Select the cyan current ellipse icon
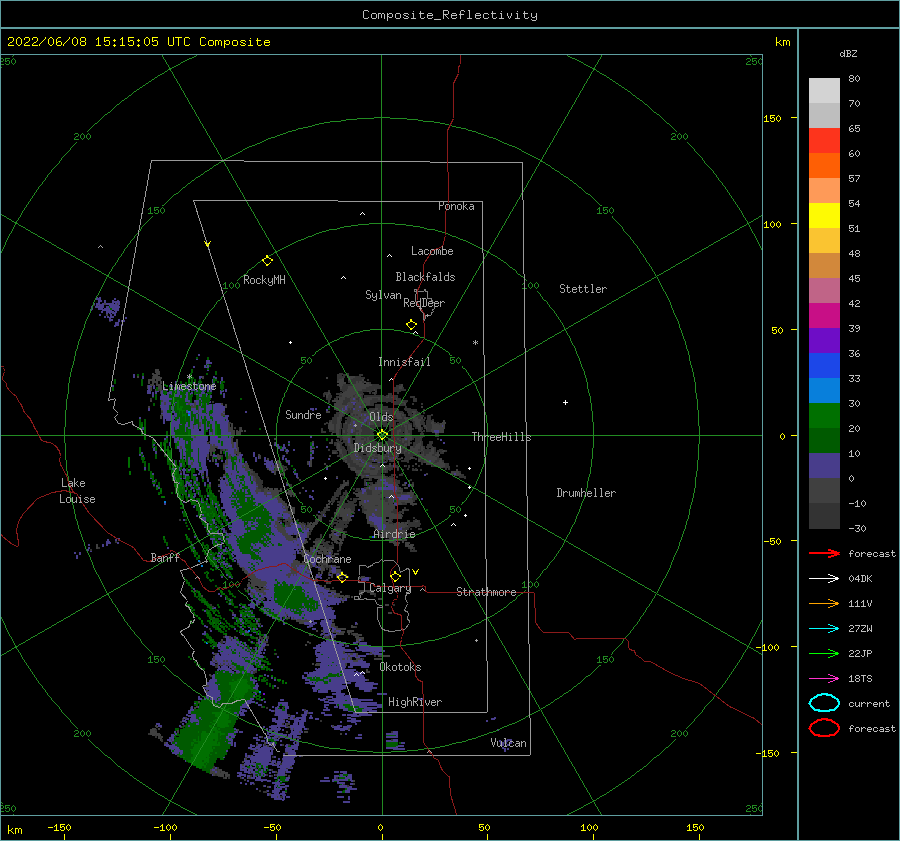Screen dimensions: 900x841 [x=824, y=703]
